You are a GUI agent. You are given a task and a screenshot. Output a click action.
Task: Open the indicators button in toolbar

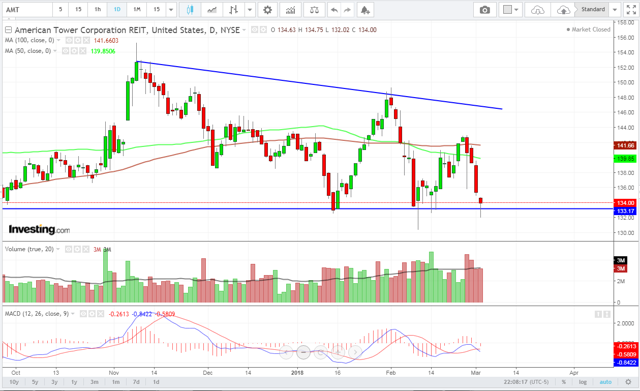point(290,10)
